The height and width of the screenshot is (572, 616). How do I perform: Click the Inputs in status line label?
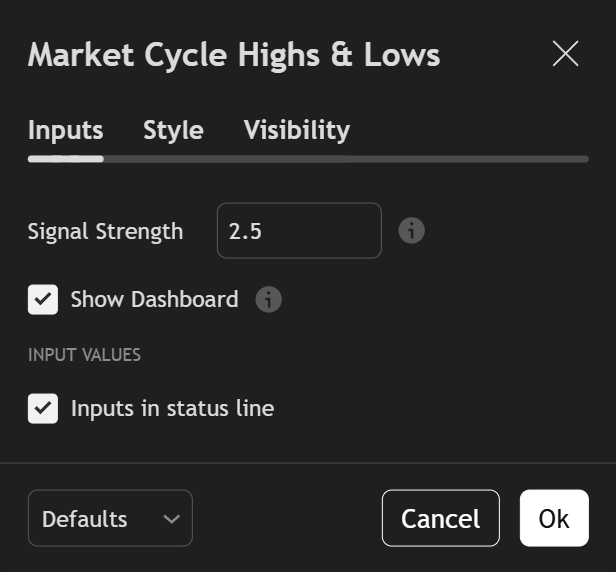click(x=172, y=408)
